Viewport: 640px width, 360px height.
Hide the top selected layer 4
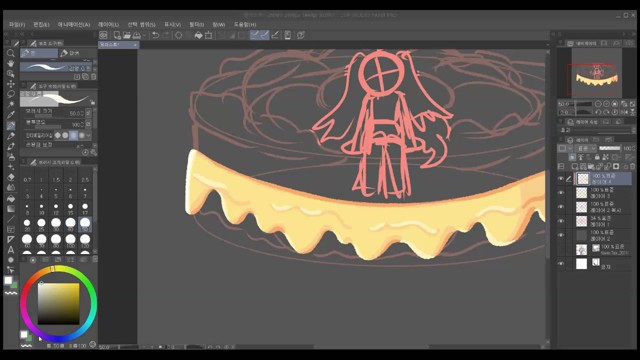[561, 178]
